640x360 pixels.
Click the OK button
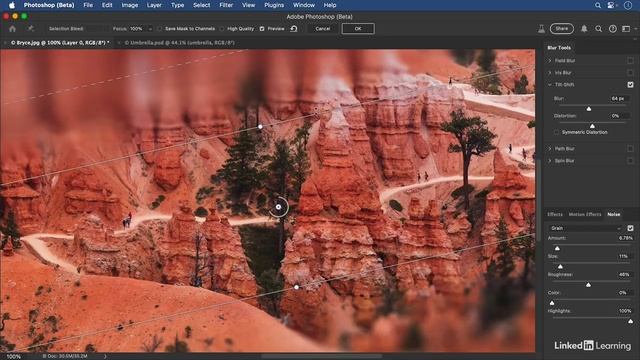[x=358, y=29]
